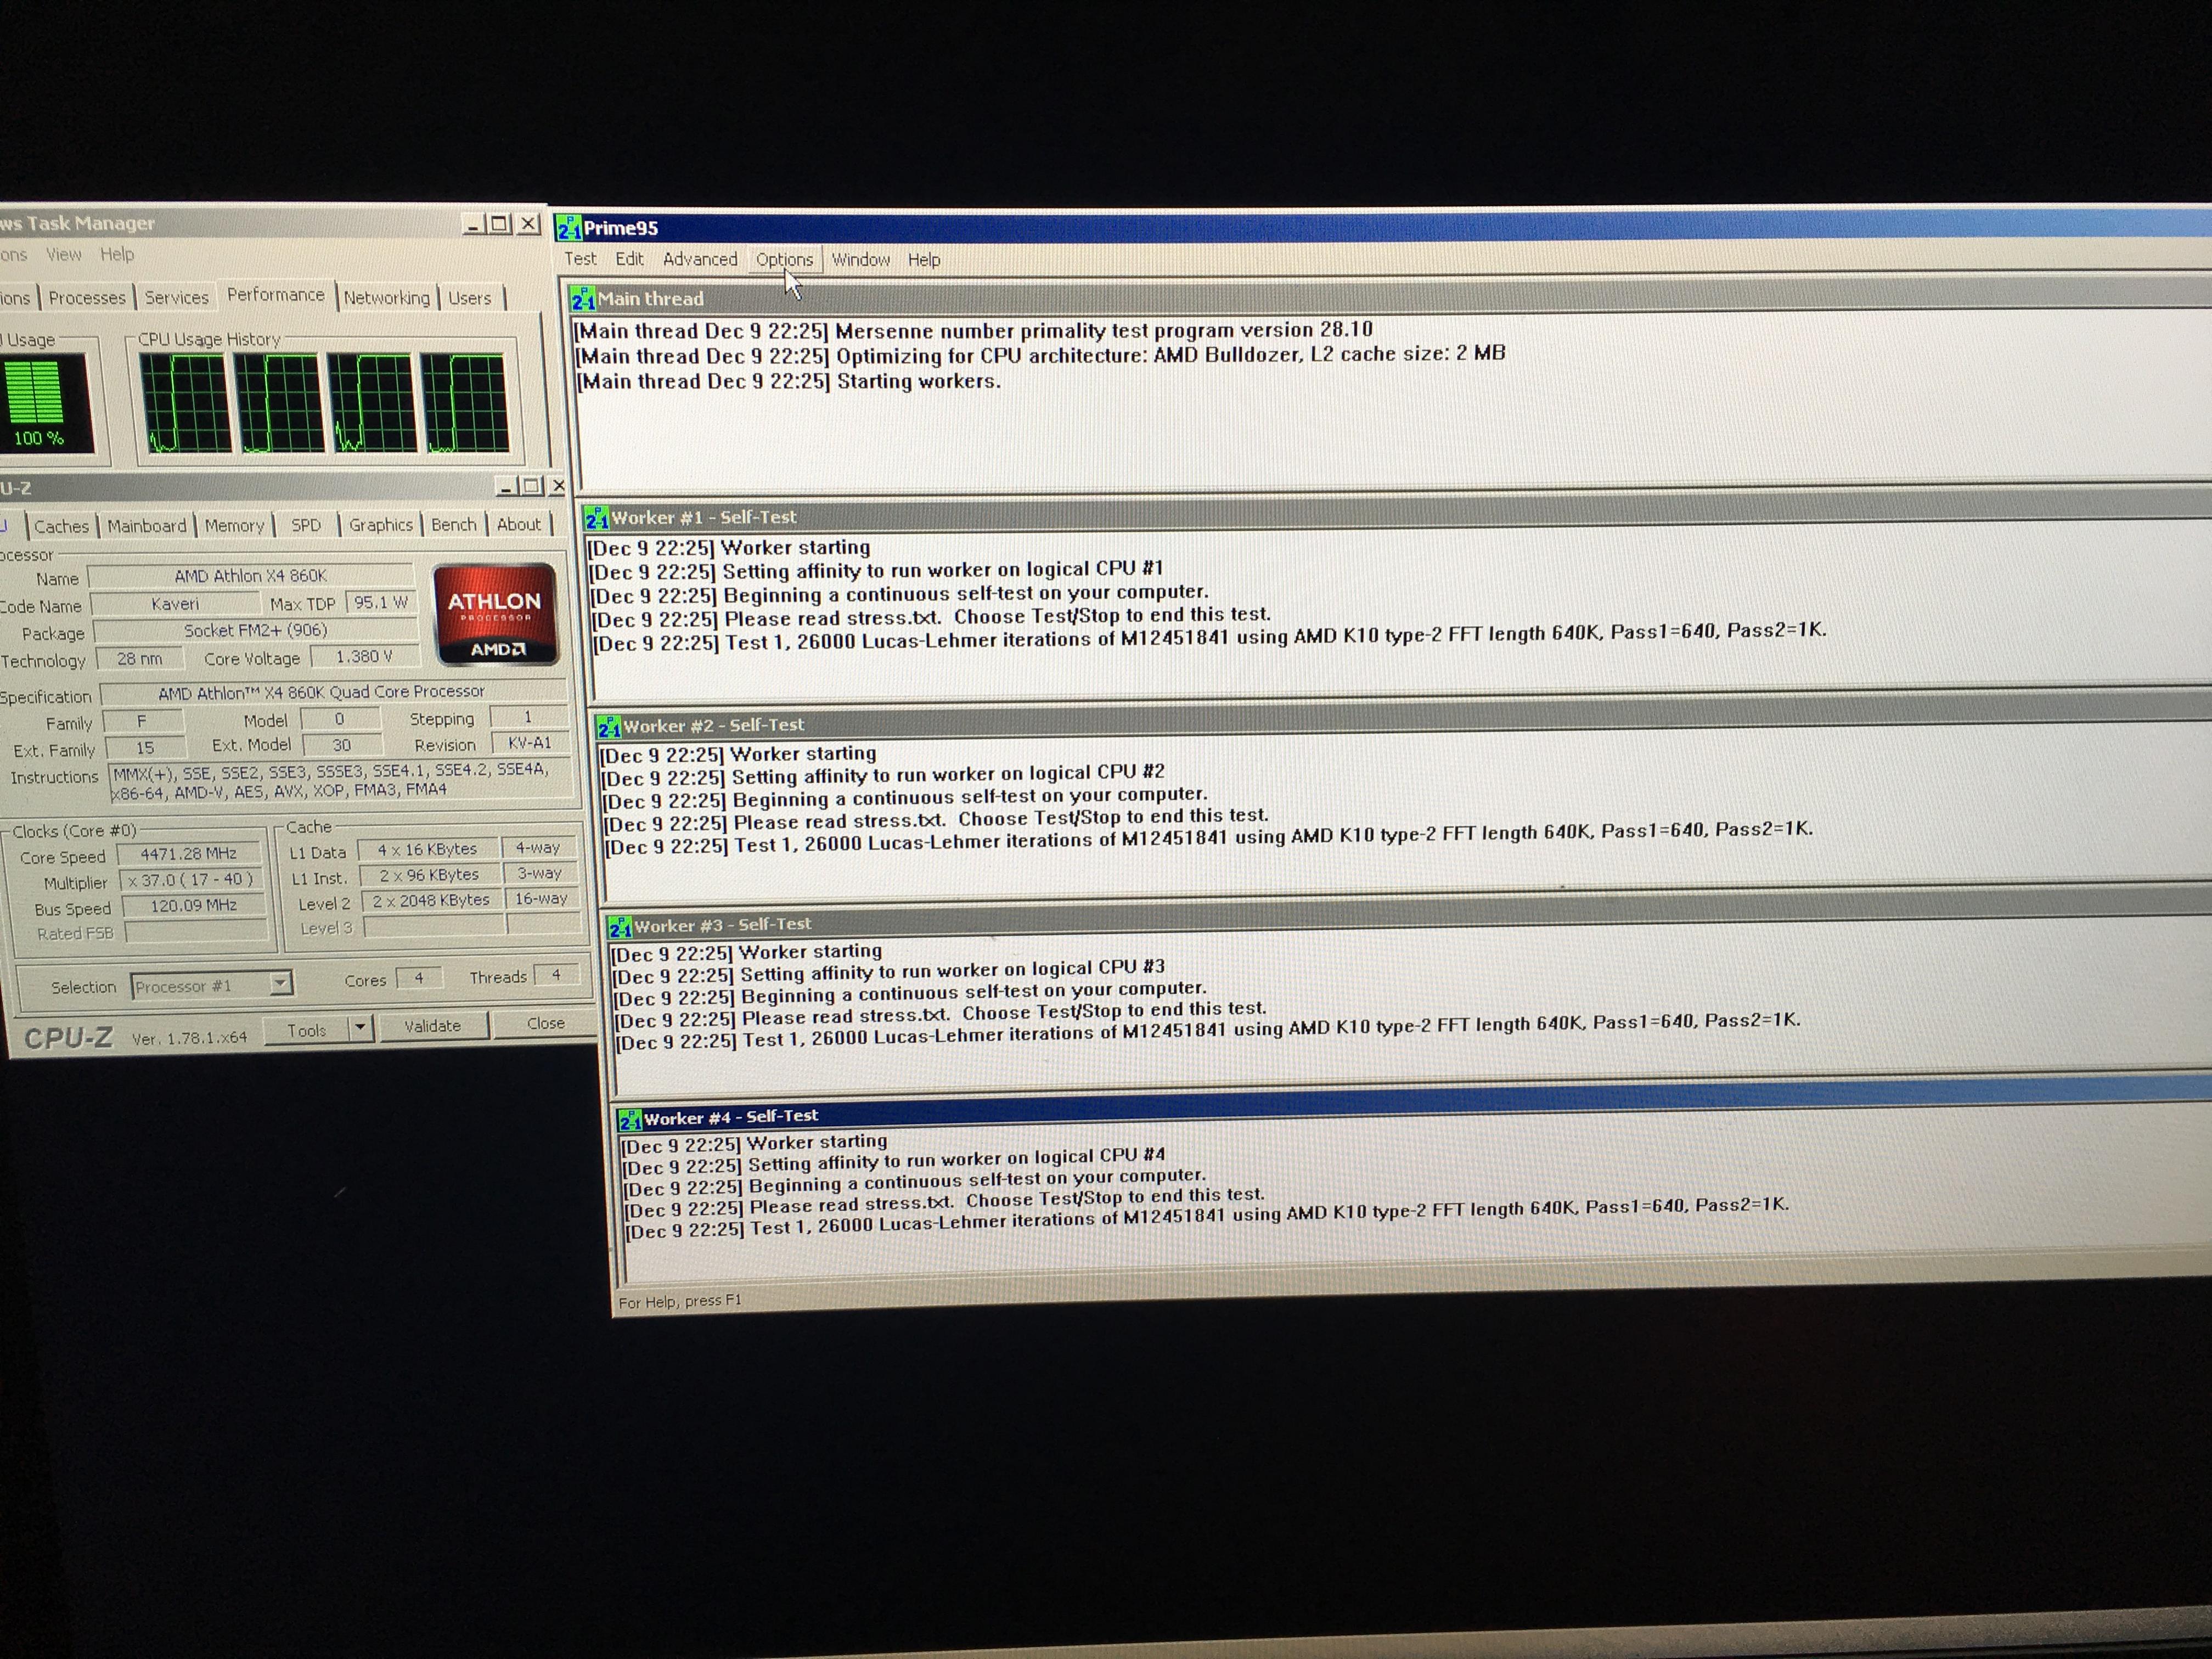Click the Worker #3 Self-Test window icon
Viewport: 2212px width, 1659px height.
619,927
